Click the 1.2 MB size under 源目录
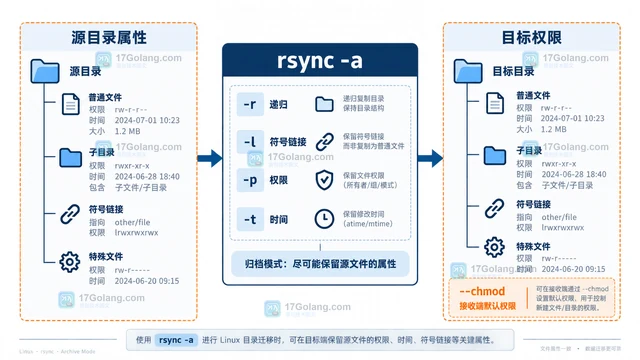 pyautogui.click(x=127, y=131)
